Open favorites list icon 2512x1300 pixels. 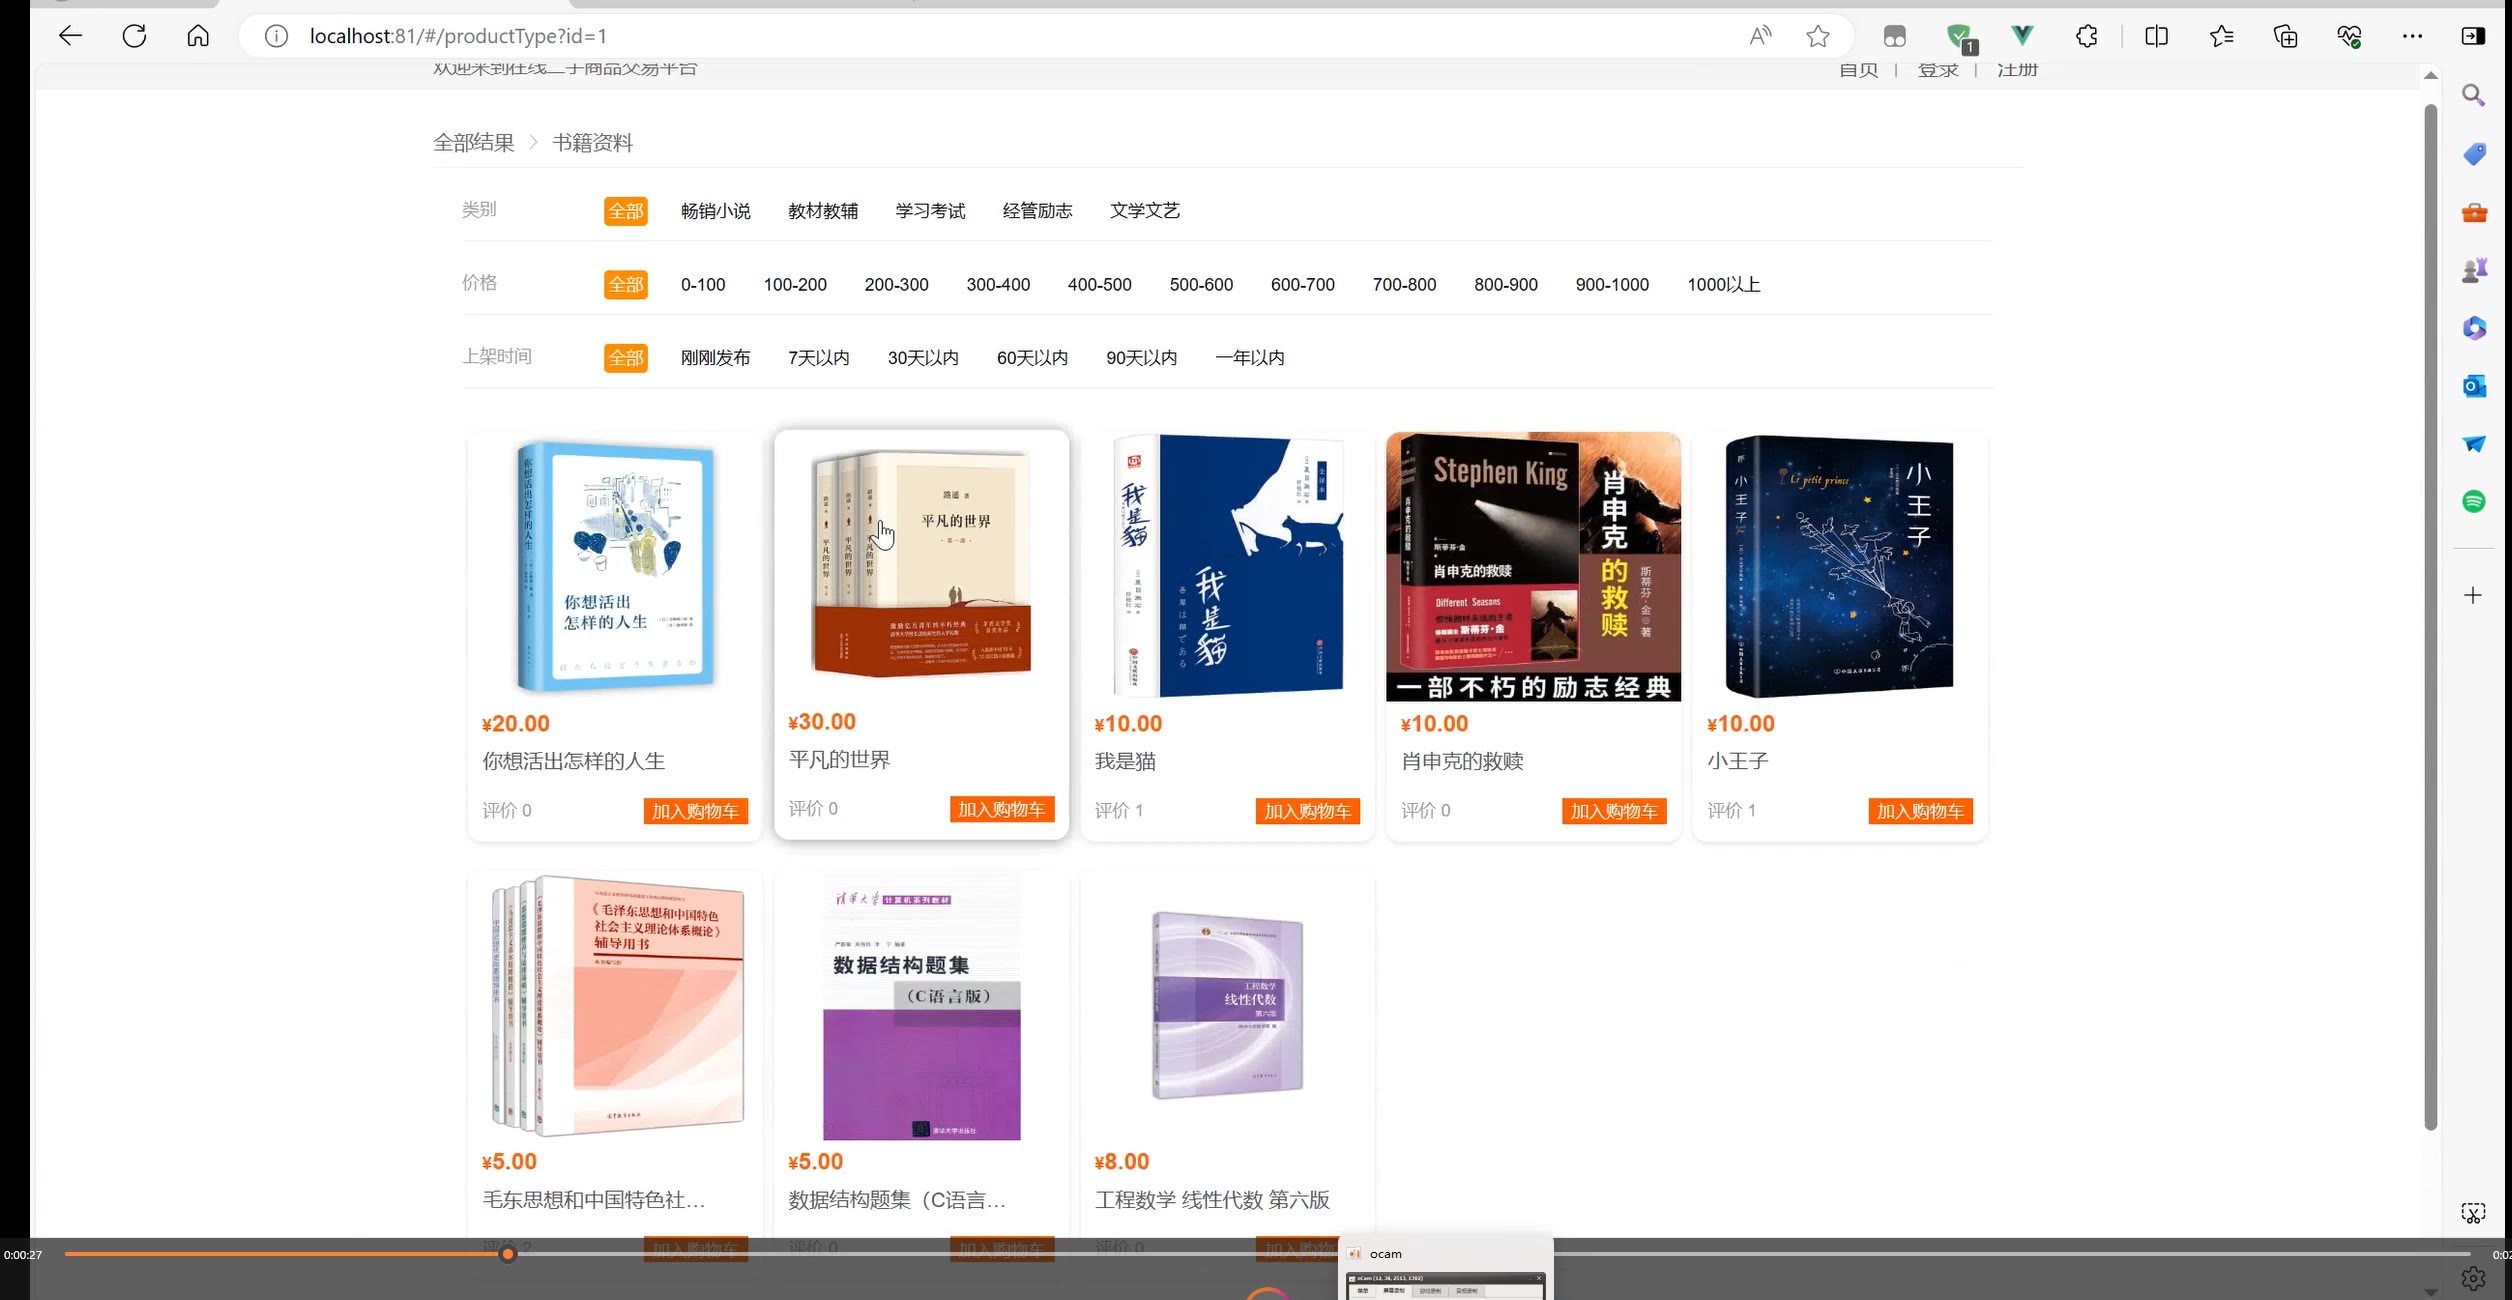point(2221,36)
